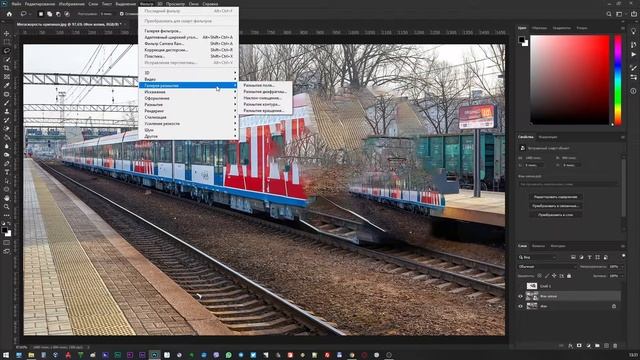Choose Размытие поля in the submenu

click(x=259, y=85)
